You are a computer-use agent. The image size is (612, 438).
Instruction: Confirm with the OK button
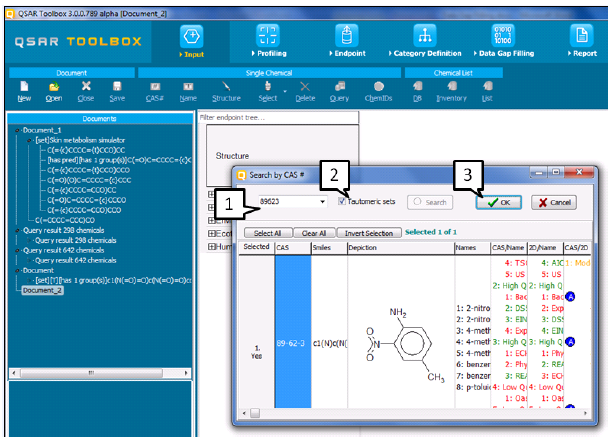pos(499,202)
